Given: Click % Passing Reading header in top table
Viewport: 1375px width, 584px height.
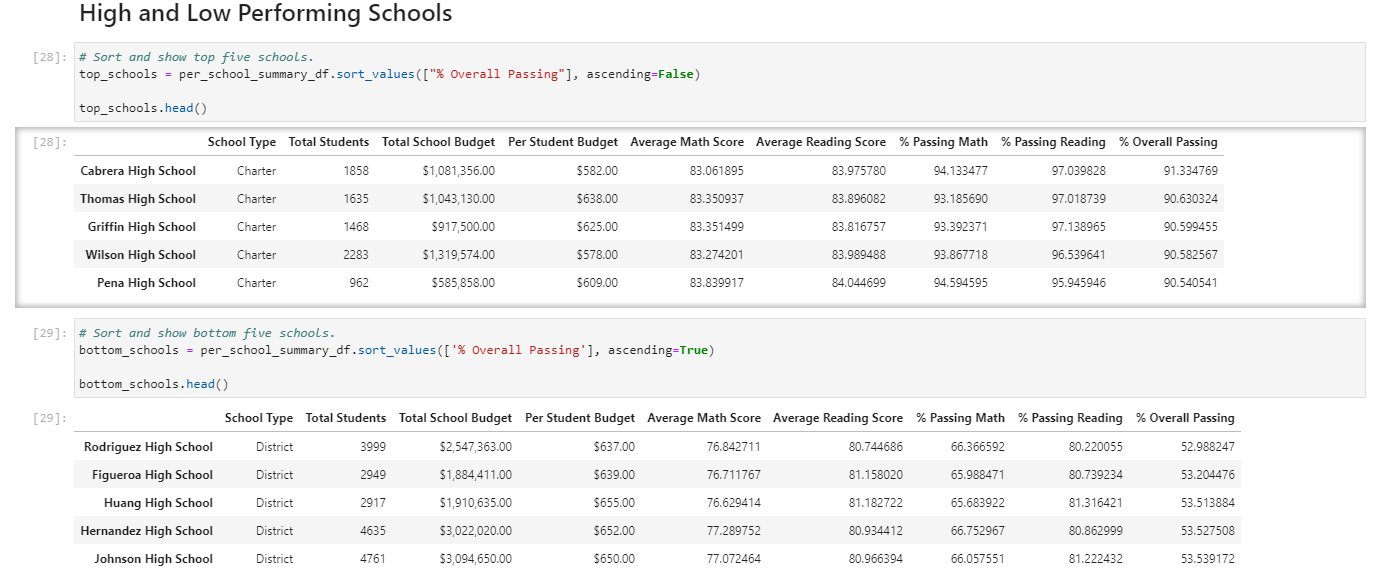Looking at the screenshot, I should (x=1053, y=142).
